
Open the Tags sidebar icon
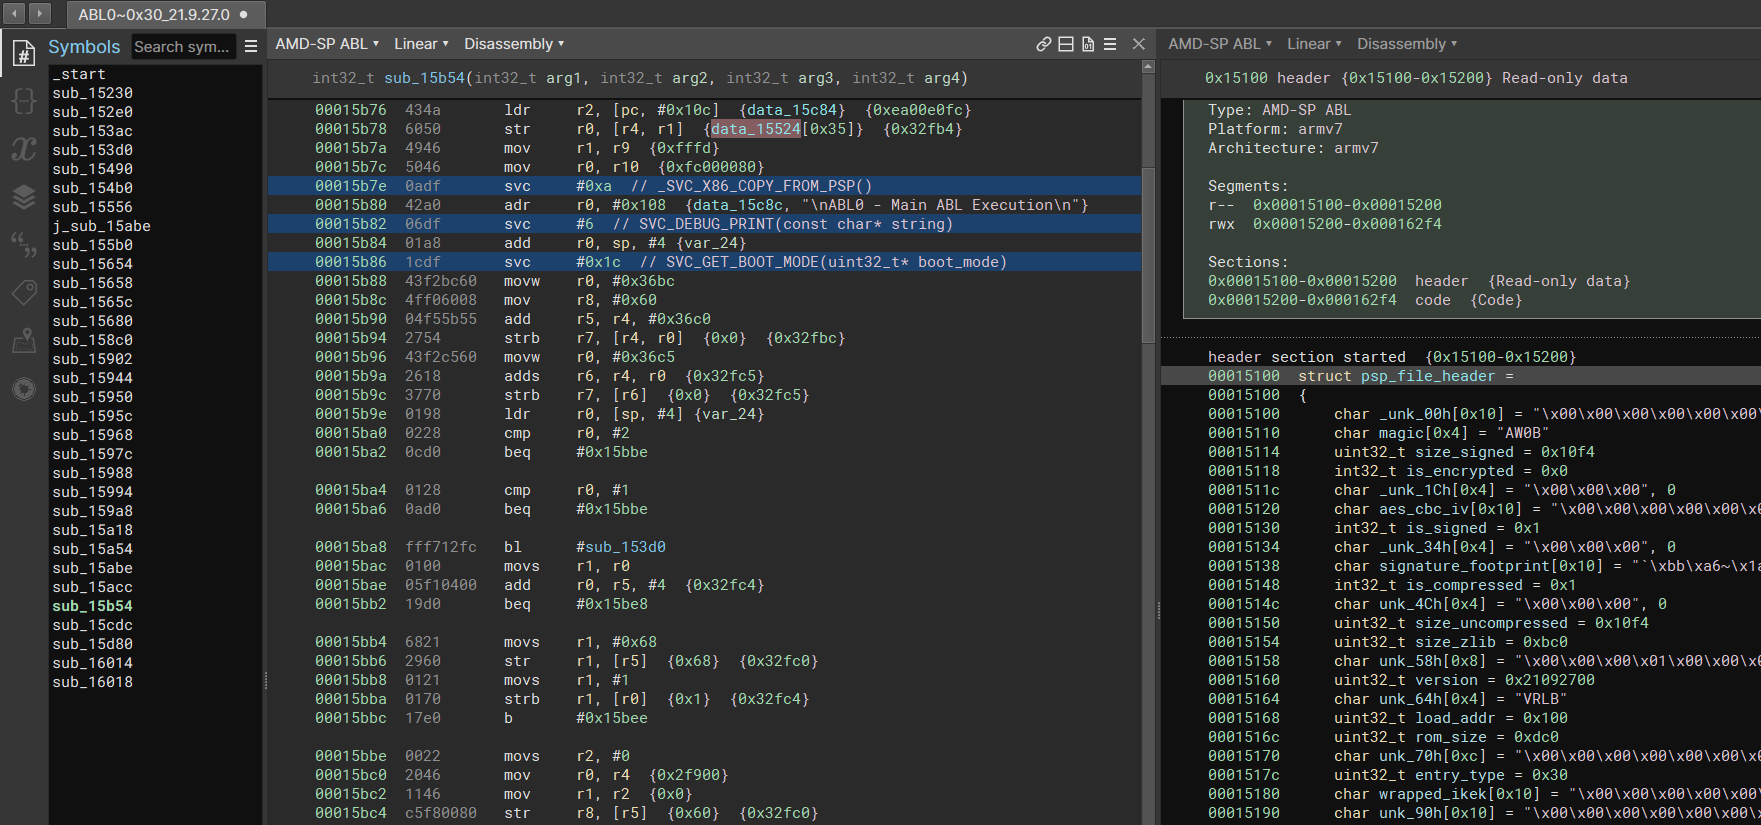(x=23, y=292)
